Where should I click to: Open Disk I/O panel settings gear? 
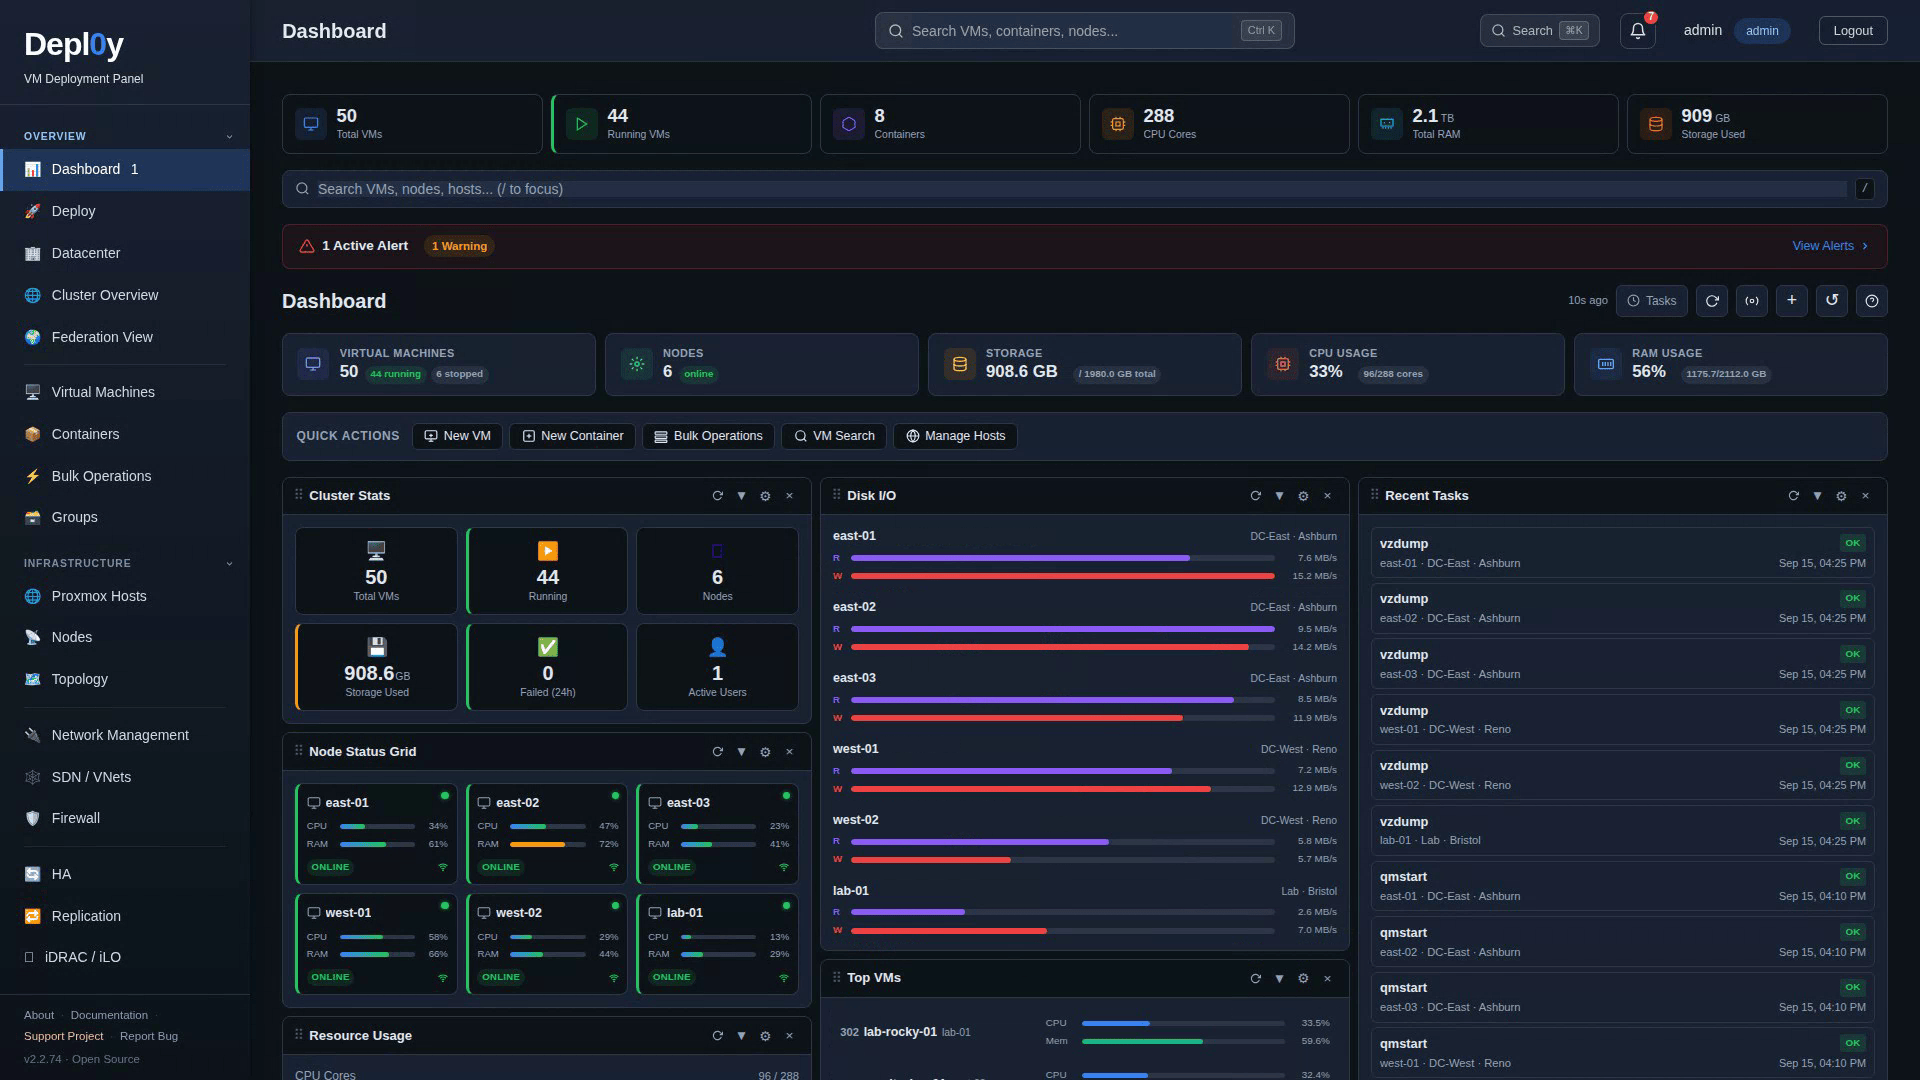click(x=1303, y=496)
